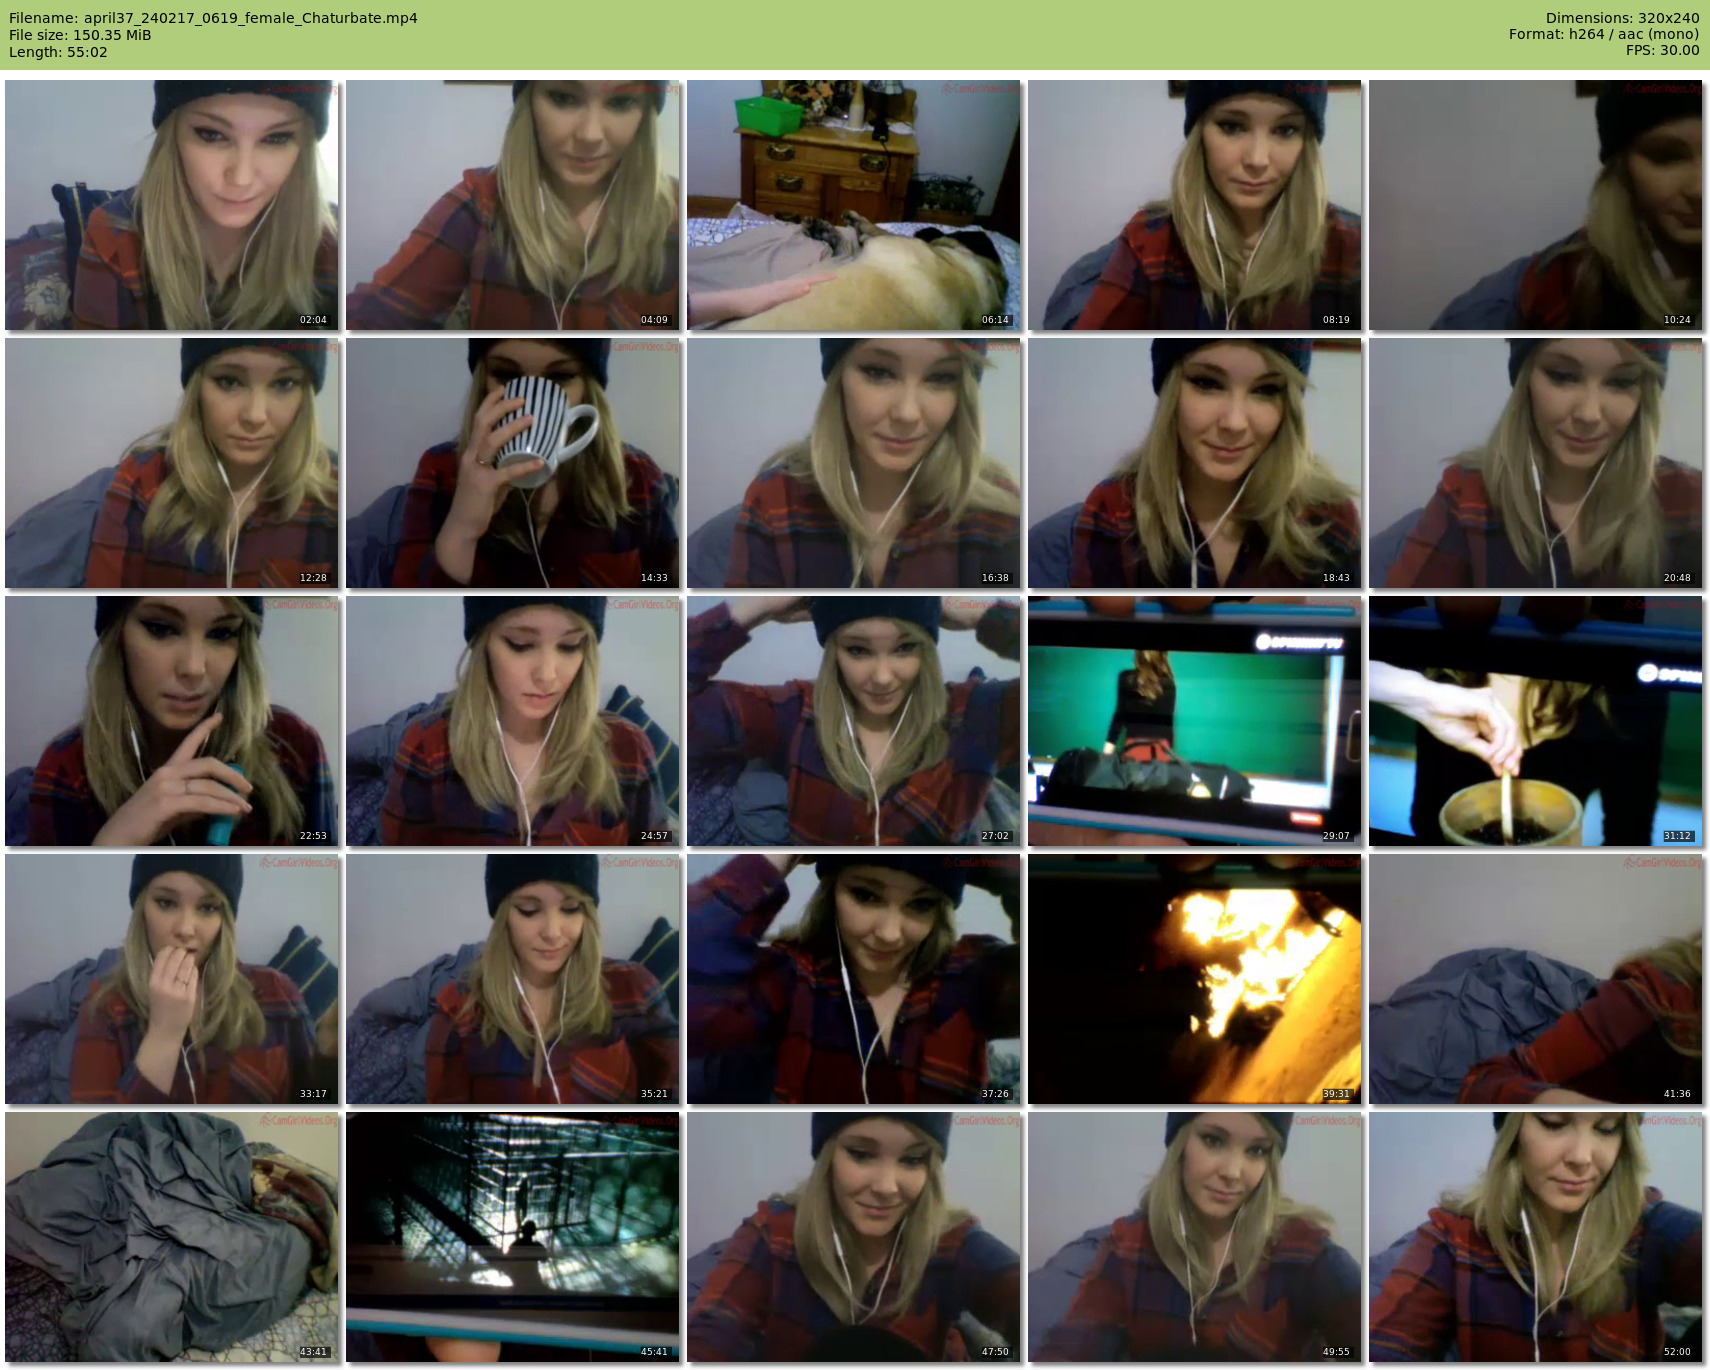Click the green-screen video thumbnail at 29:07
Image resolution: width=1710 pixels, height=1370 pixels.
[1194, 721]
